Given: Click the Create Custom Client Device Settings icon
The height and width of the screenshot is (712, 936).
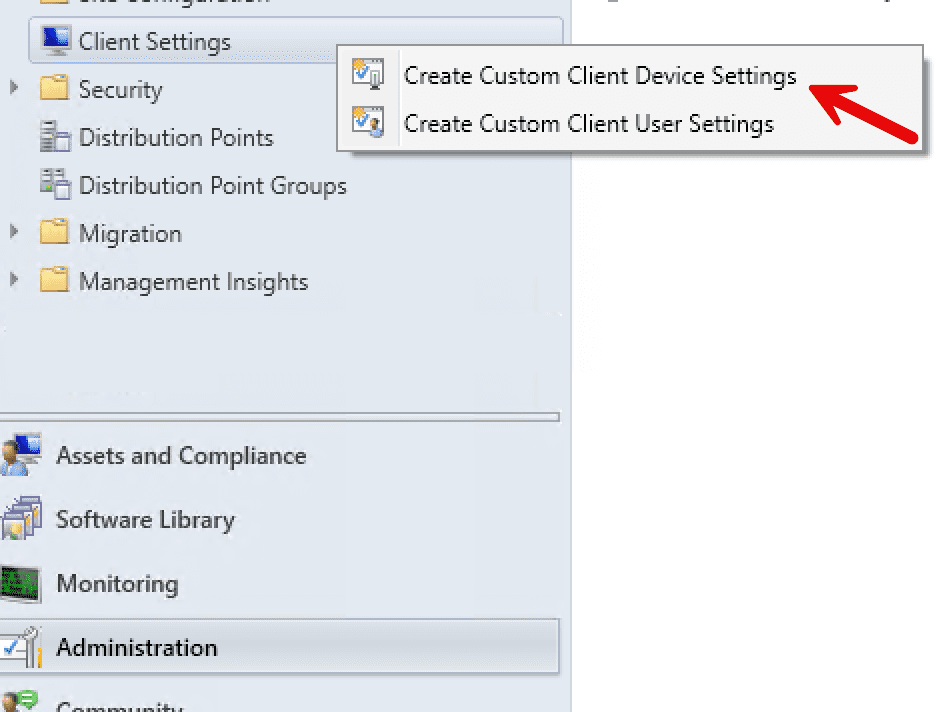Looking at the screenshot, I should point(369,74).
